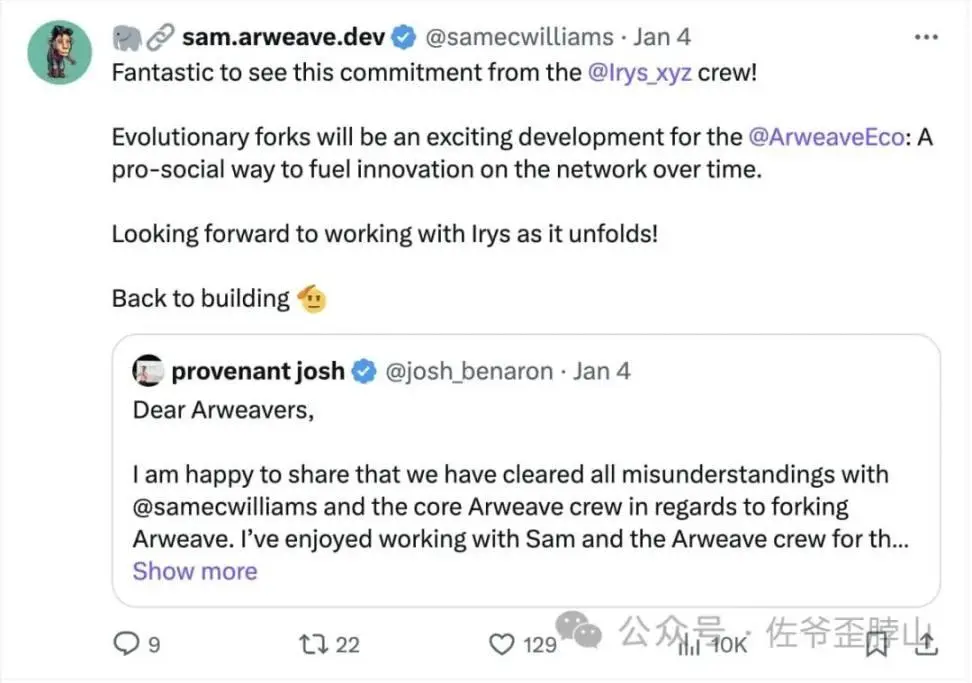972x683 pixels.
Task: Click provenant josh verified badge
Action: 364,371
